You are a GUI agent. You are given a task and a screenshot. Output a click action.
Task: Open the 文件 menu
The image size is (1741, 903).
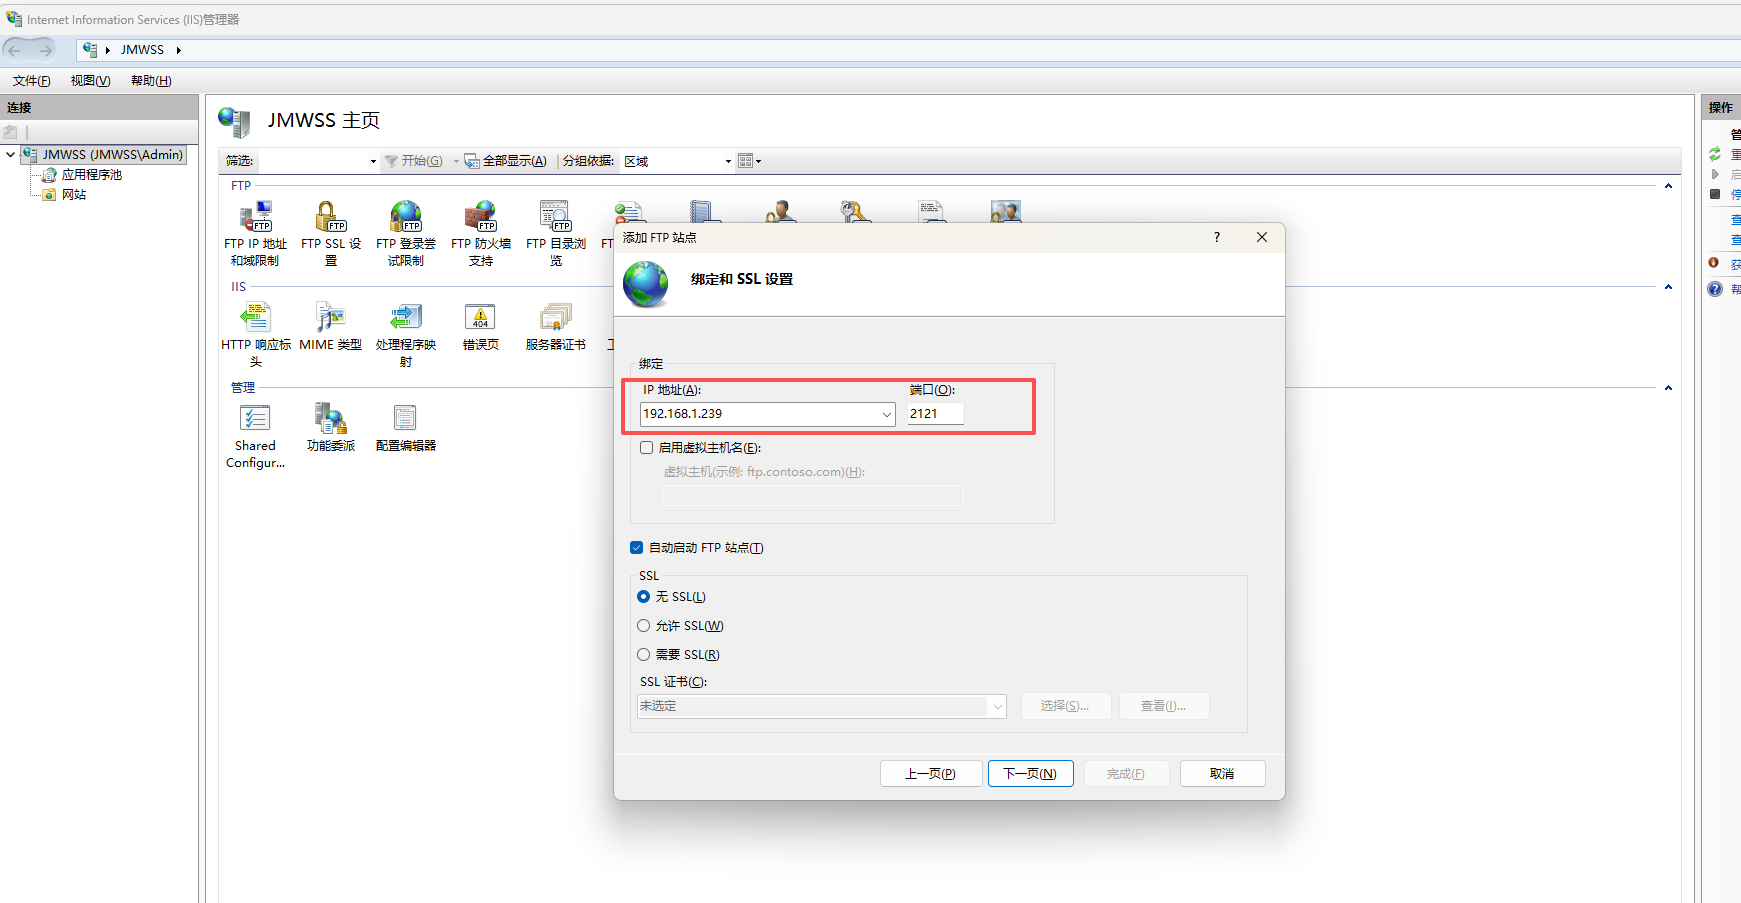pos(31,81)
